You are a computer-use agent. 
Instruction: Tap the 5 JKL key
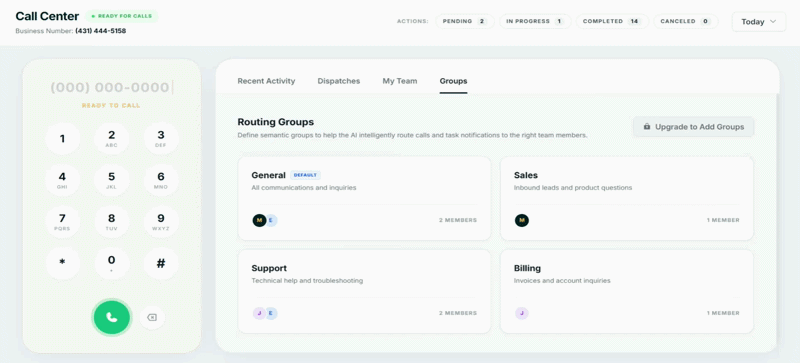(112, 180)
